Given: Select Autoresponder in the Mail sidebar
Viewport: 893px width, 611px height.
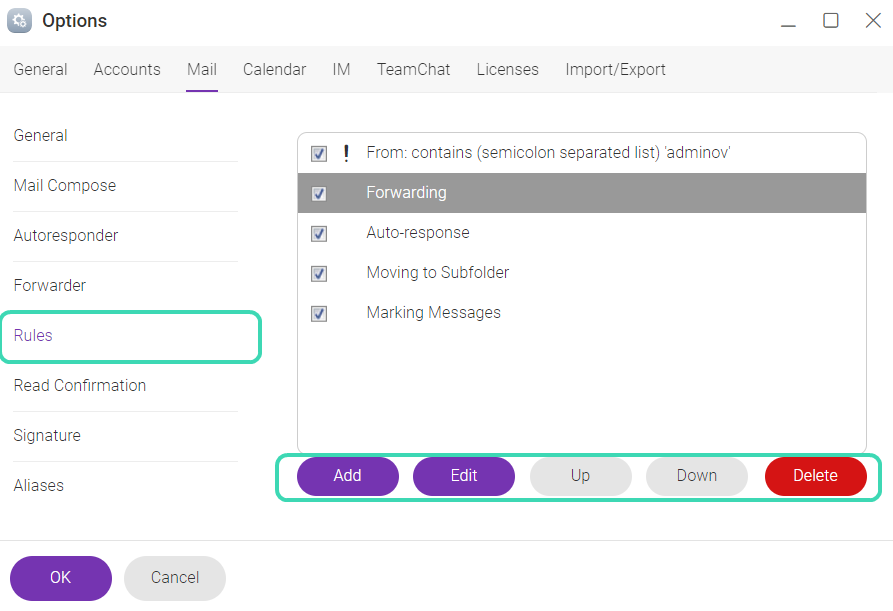Looking at the screenshot, I should 66,235.
